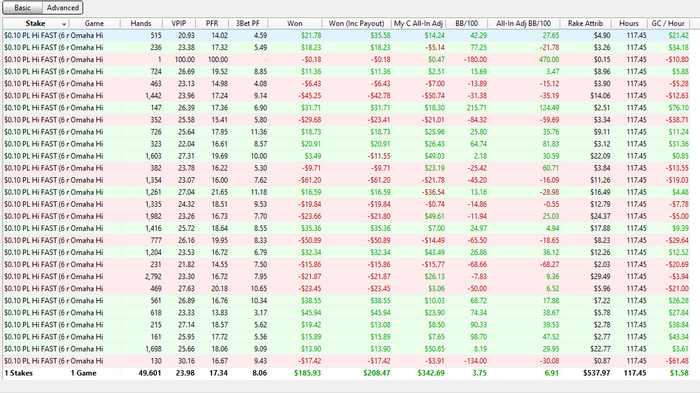700x393 pixels.
Task: Sort by the PFR column header
Action: (212, 23)
